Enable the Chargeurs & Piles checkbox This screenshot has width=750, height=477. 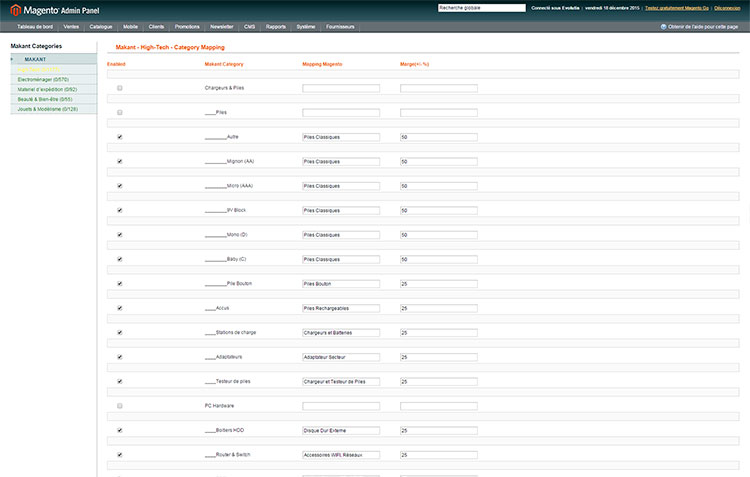tap(120, 88)
